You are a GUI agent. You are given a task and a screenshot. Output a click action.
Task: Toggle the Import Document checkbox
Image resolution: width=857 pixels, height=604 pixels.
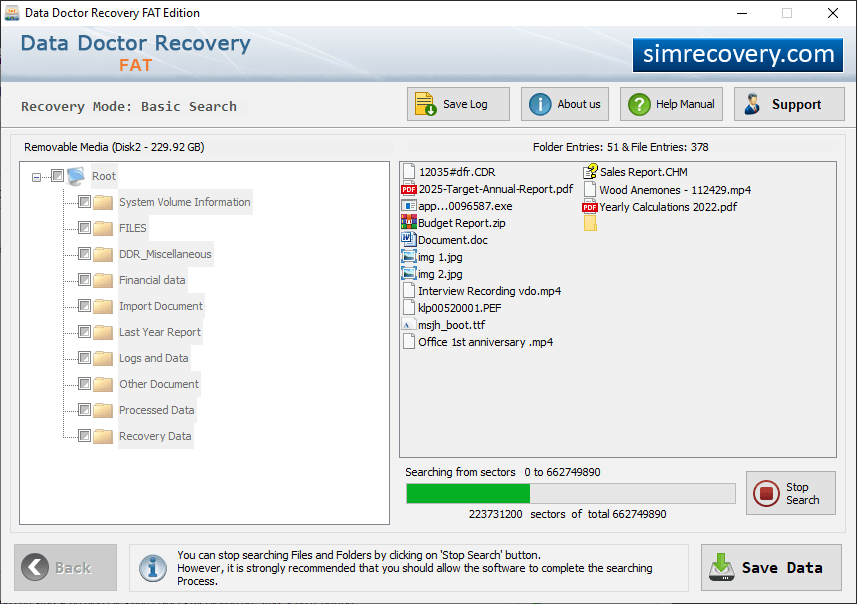84,306
